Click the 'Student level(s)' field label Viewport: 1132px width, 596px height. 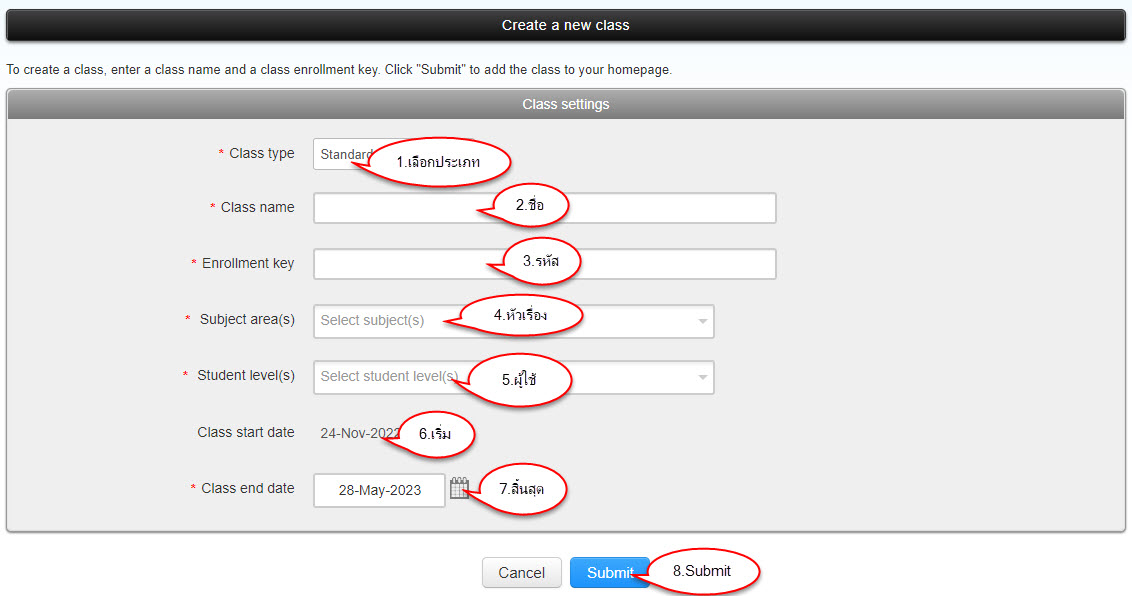(245, 375)
